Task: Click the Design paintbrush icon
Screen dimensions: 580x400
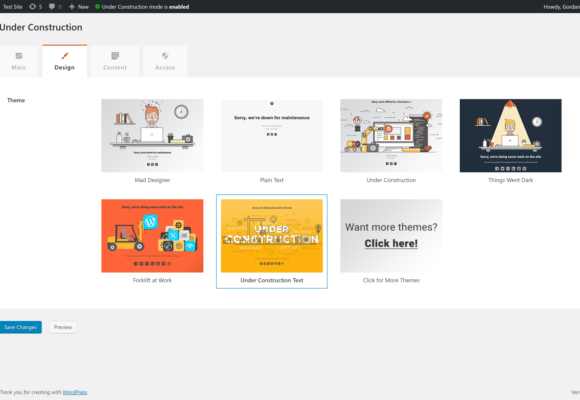Action: tap(65, 56)
